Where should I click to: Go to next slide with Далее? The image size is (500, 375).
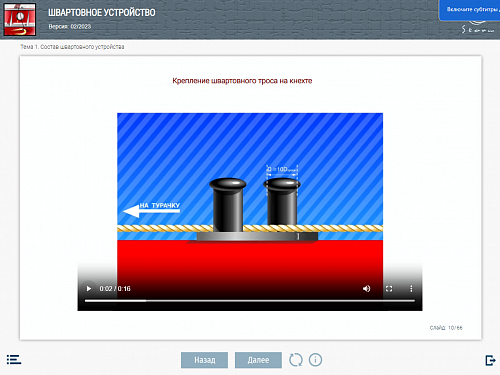pos(258,360)
